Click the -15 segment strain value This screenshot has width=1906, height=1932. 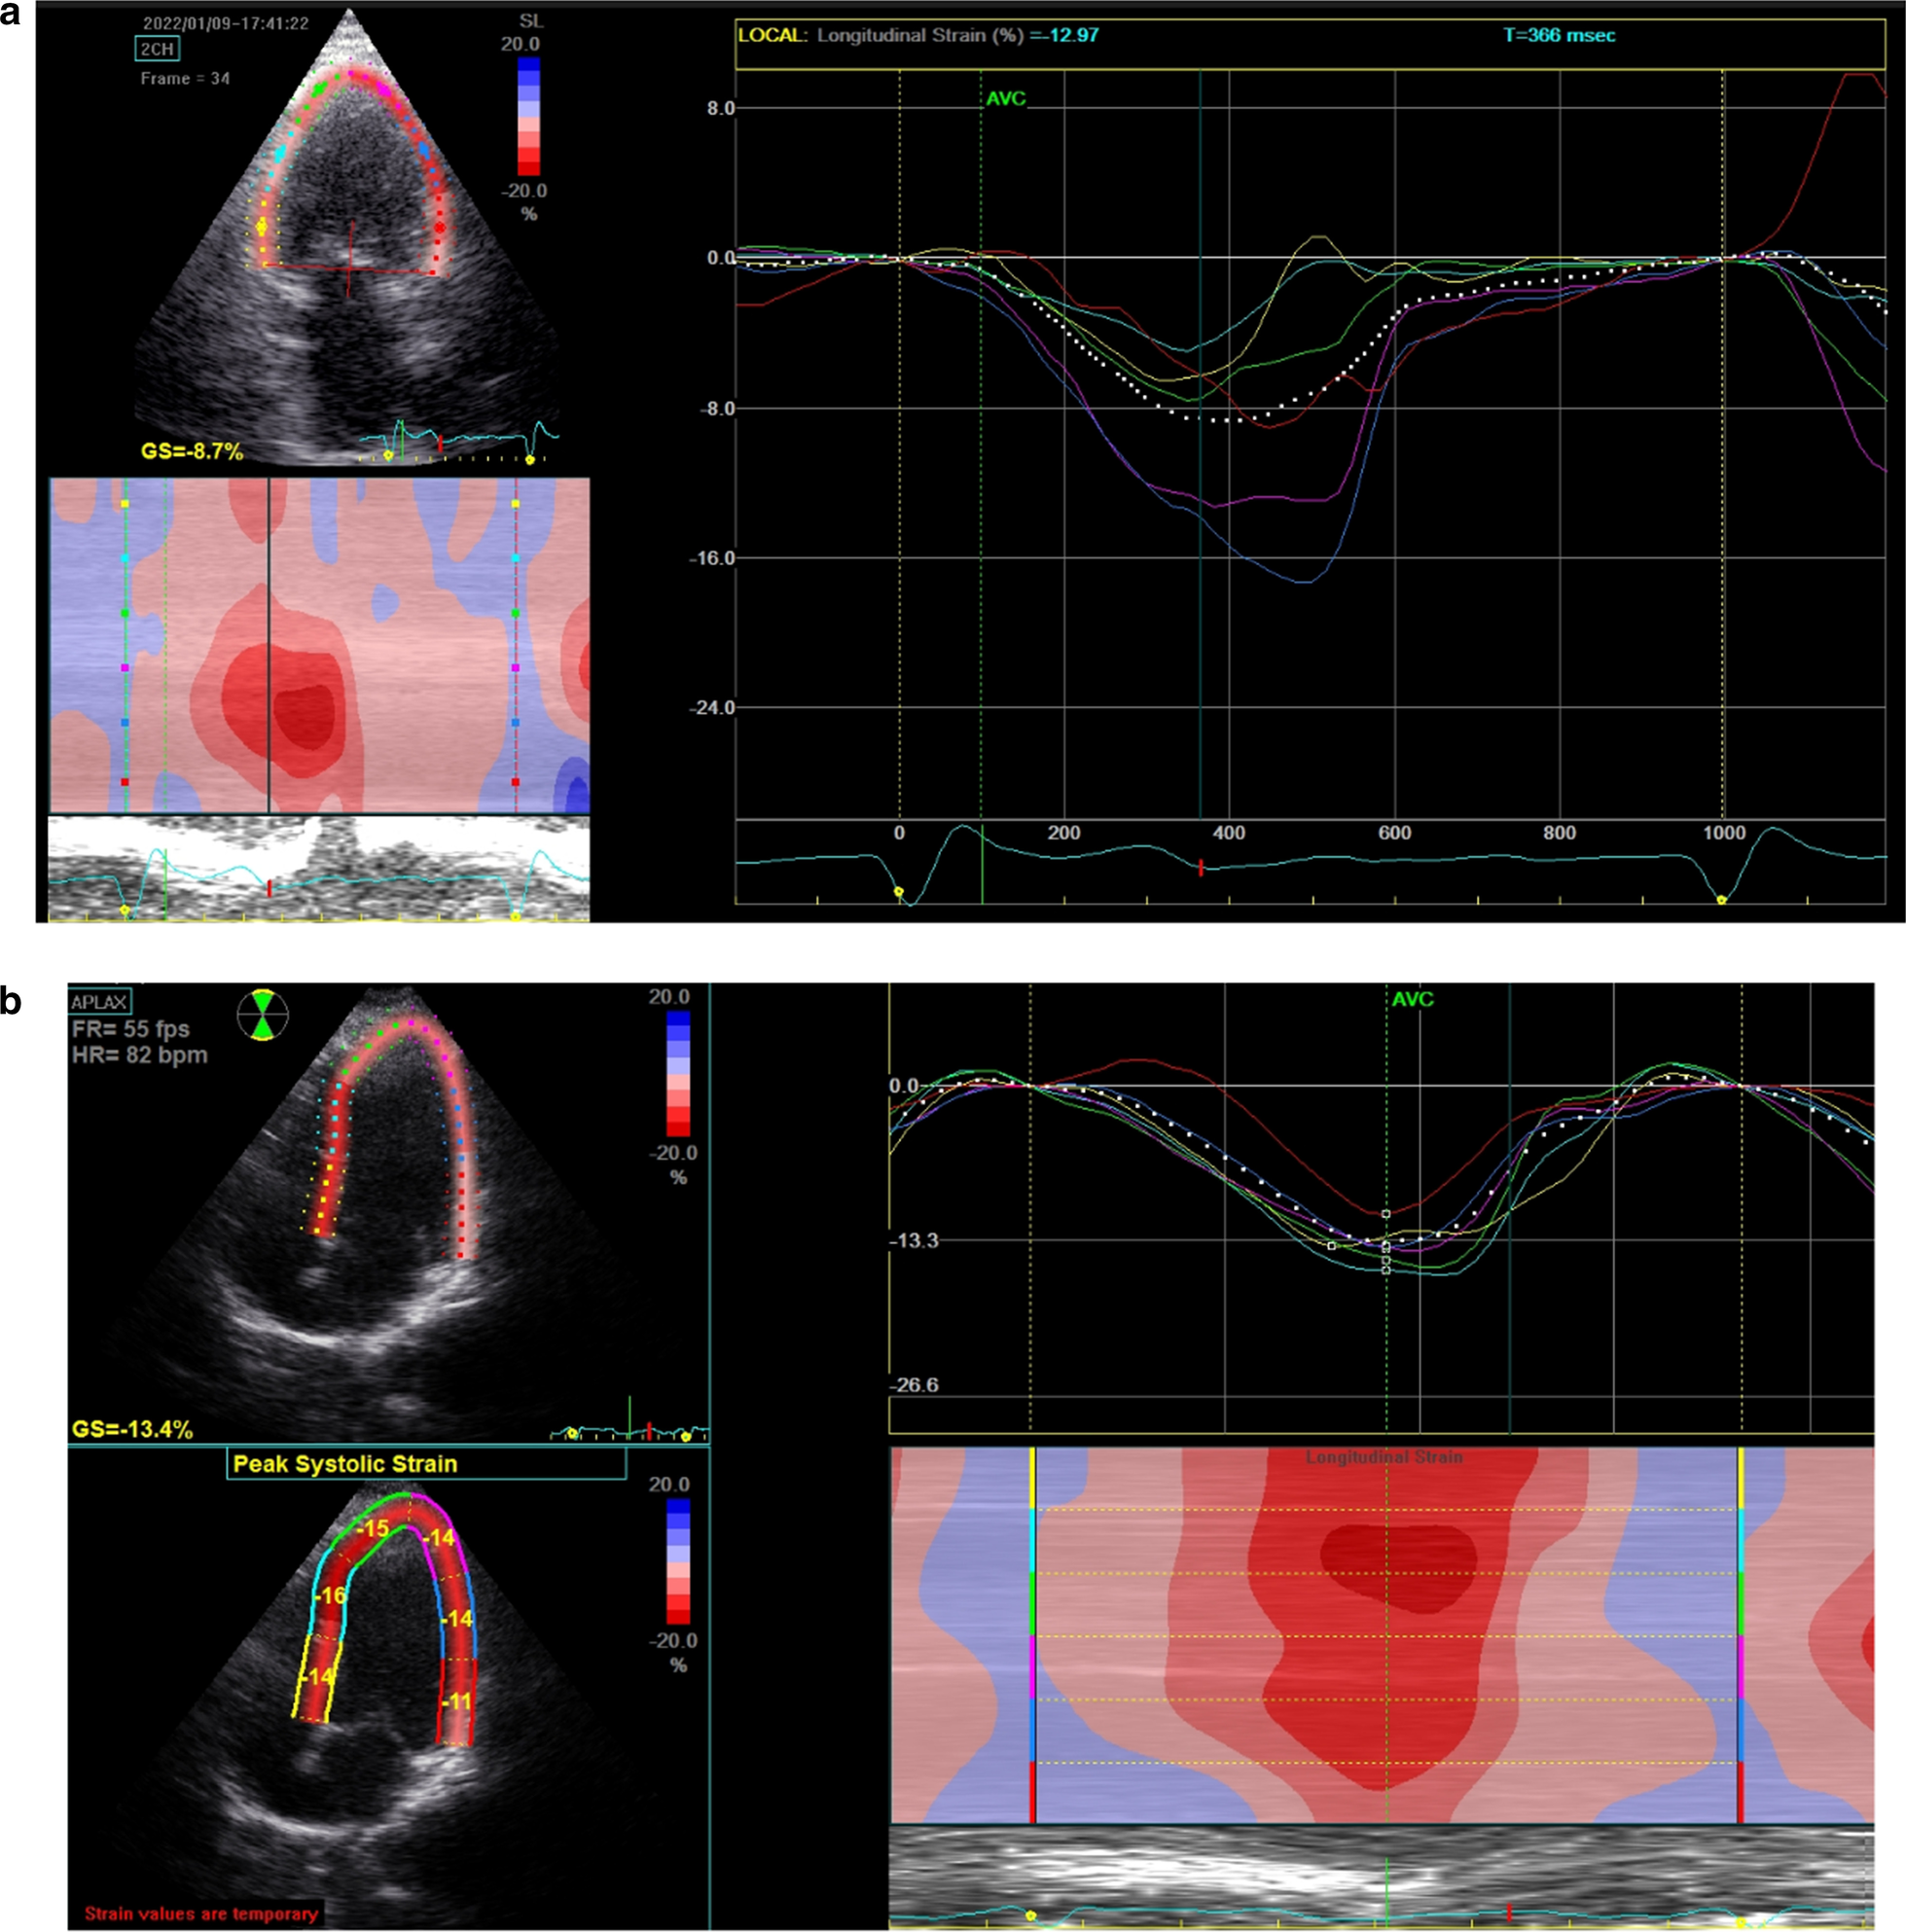(x=373, y=1529)
